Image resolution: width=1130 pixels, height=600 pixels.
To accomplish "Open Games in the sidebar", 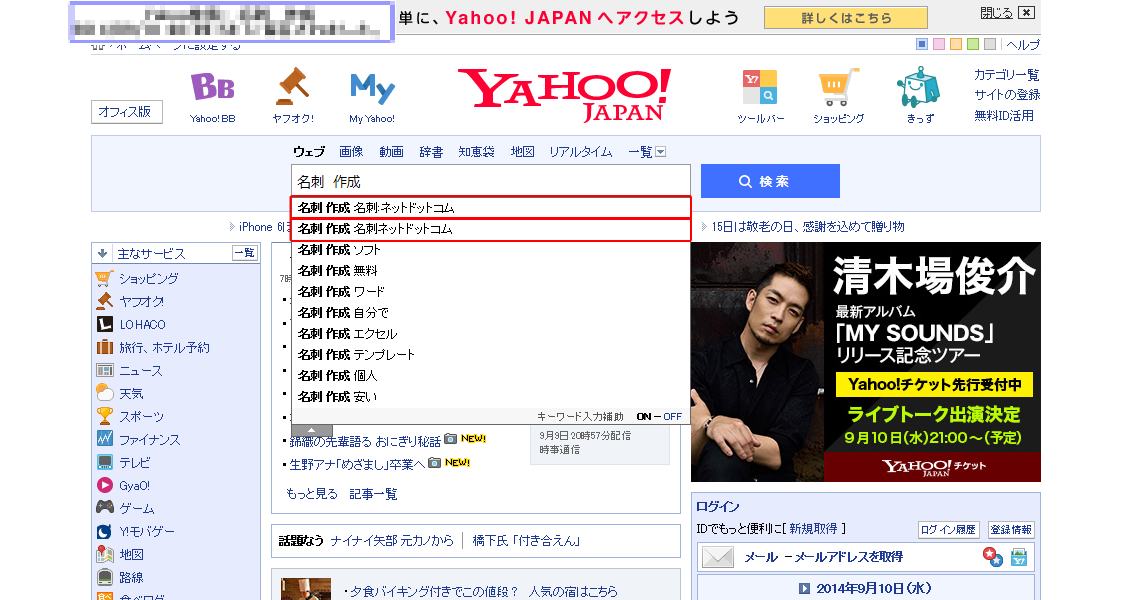I will pyautogui.click(x=136, y=509).
